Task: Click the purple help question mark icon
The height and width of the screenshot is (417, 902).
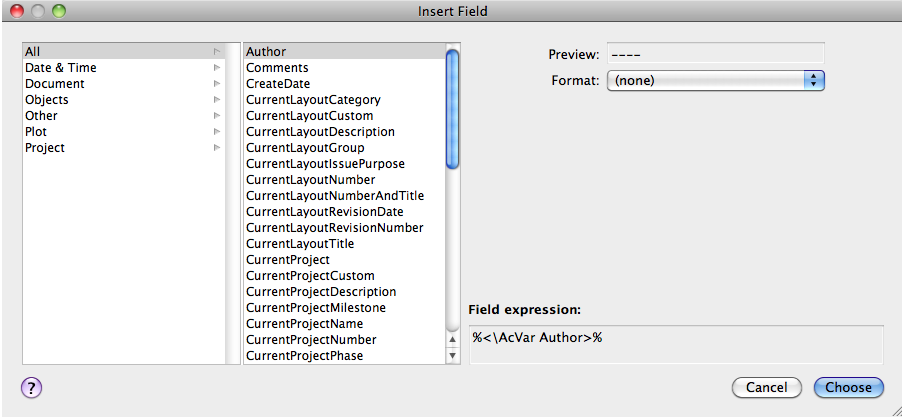Action: coord(31,388)
